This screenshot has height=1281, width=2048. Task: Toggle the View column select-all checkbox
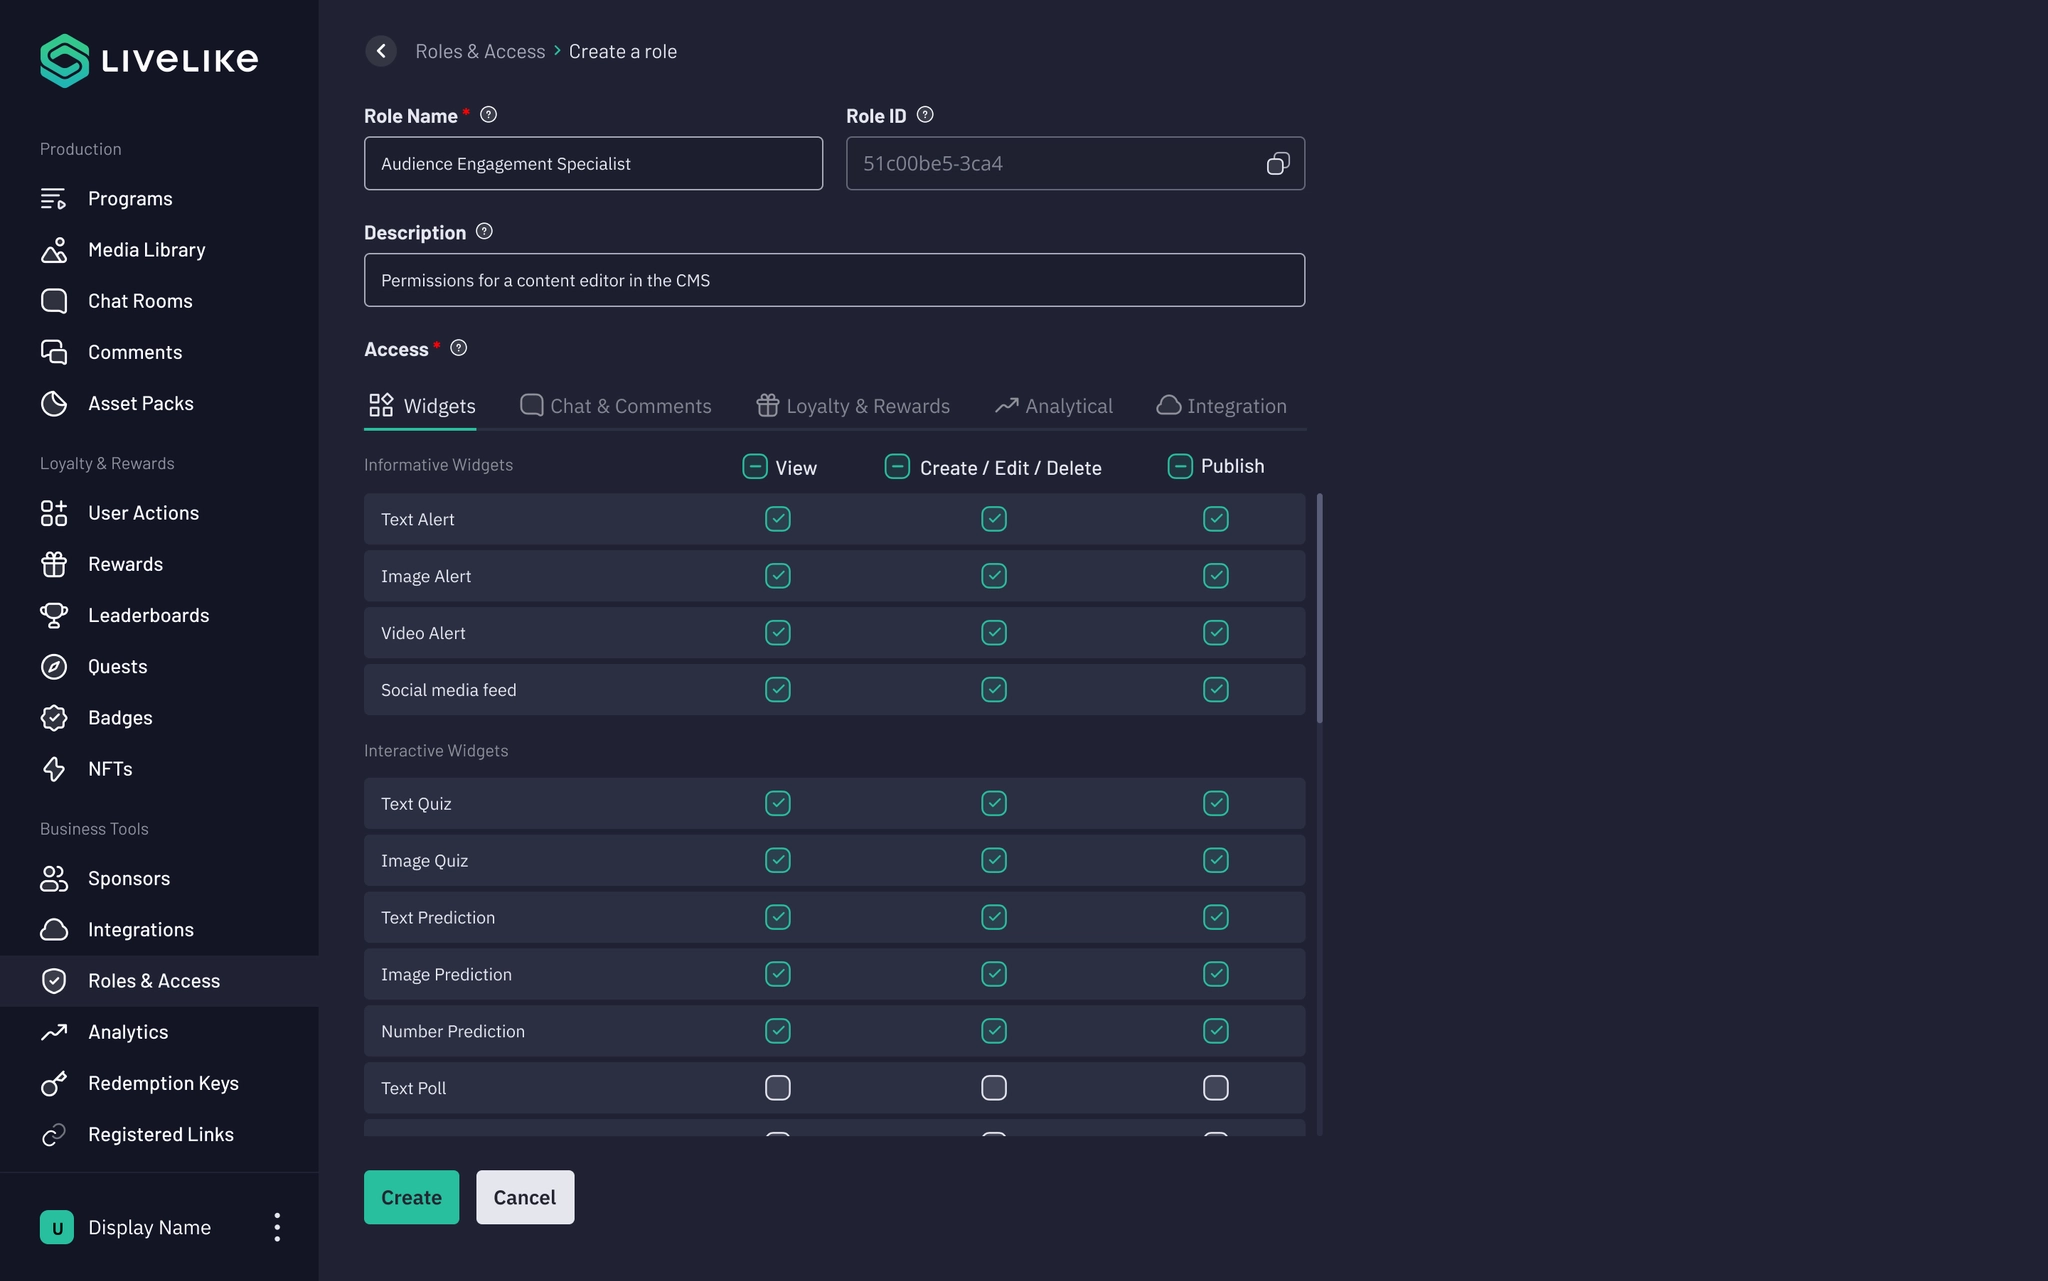click(x=755, y=467)
